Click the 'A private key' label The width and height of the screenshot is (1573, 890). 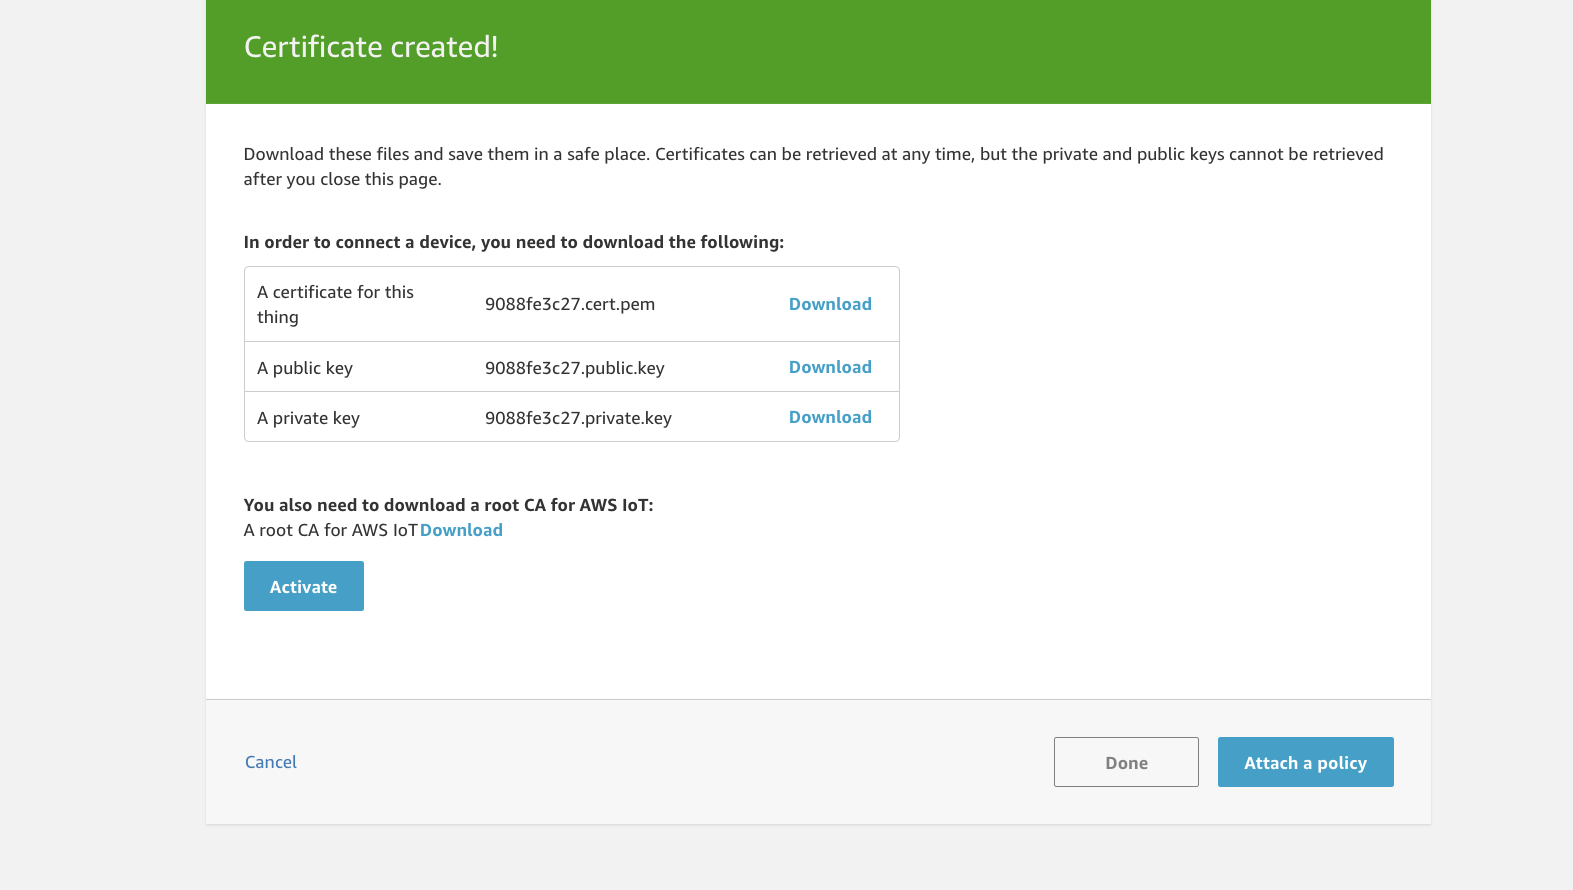308,418
